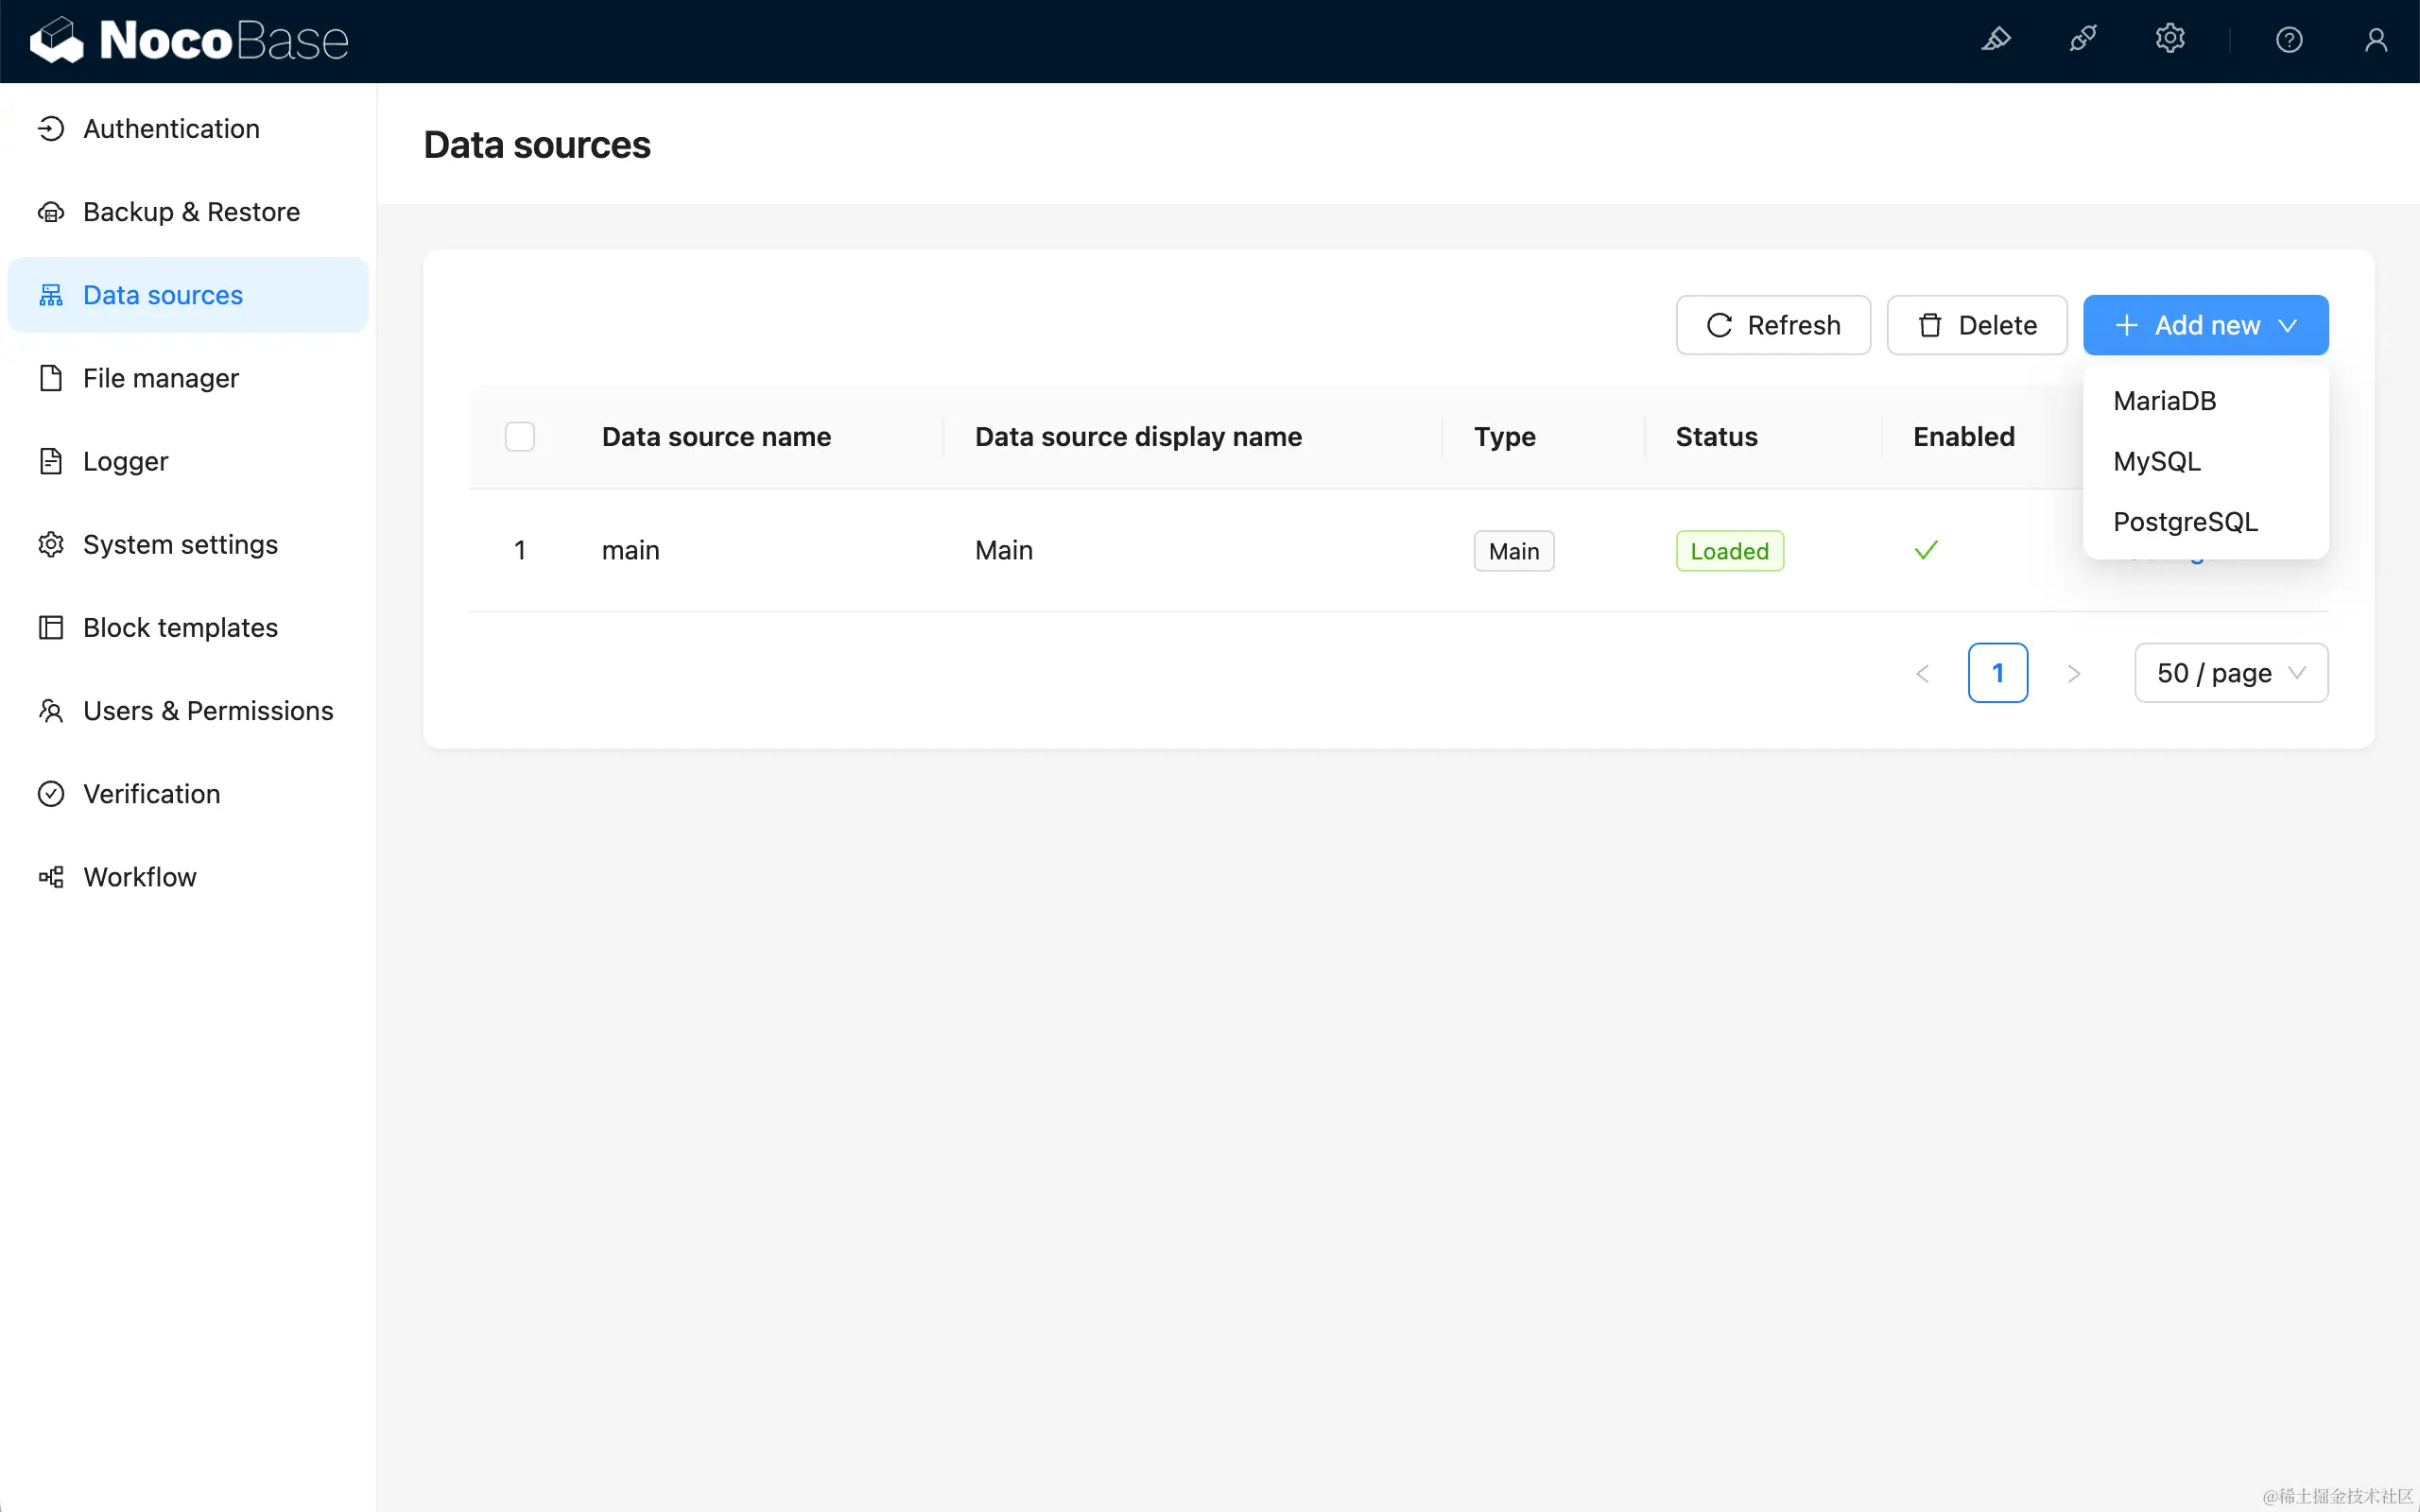The height and width of the screenshot is (1512, 2420).
Task: Open the 50 / page size dropdown
Action: tap(2230, 673)
